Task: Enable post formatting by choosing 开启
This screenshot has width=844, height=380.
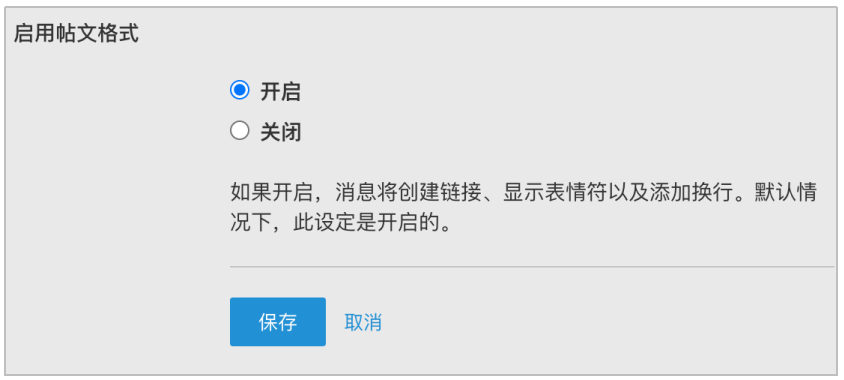Action: coord(240,90)
